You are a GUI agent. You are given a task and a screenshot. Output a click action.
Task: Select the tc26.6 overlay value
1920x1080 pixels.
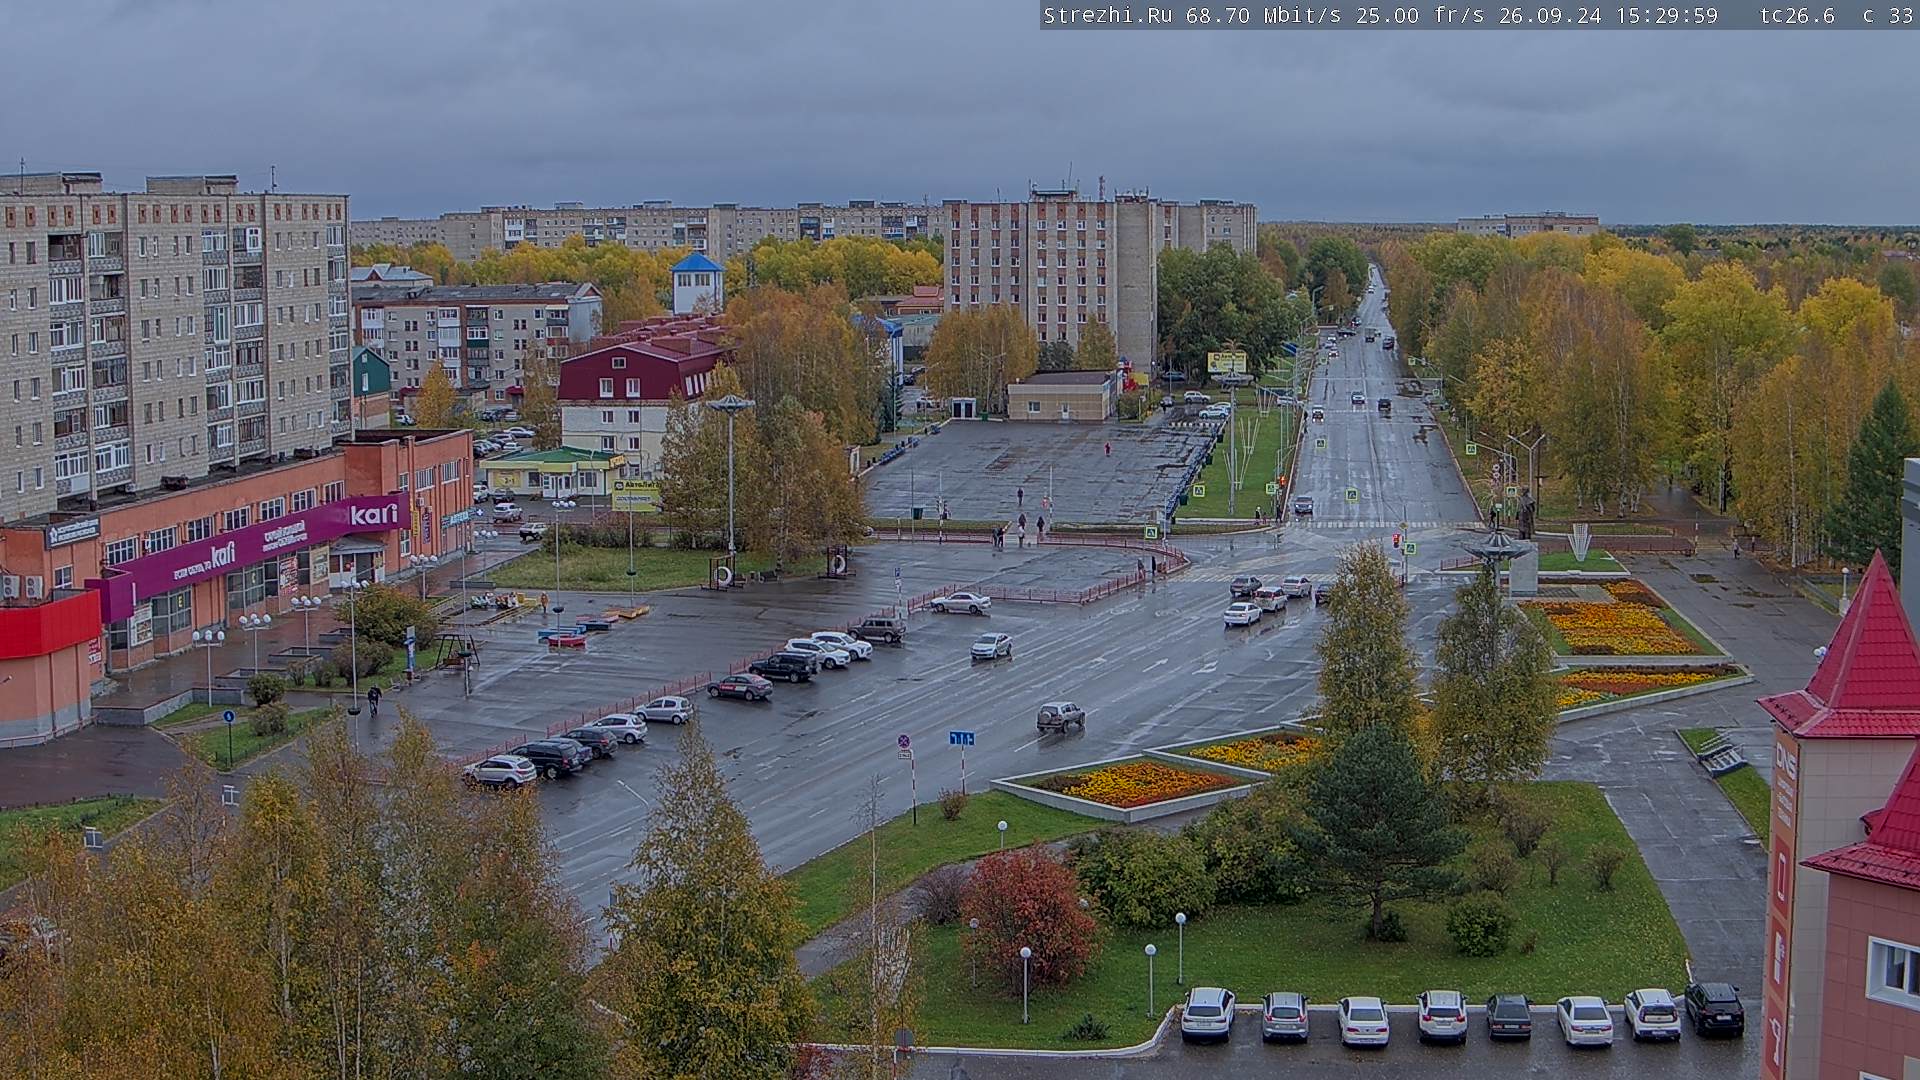click(1797, 15)
